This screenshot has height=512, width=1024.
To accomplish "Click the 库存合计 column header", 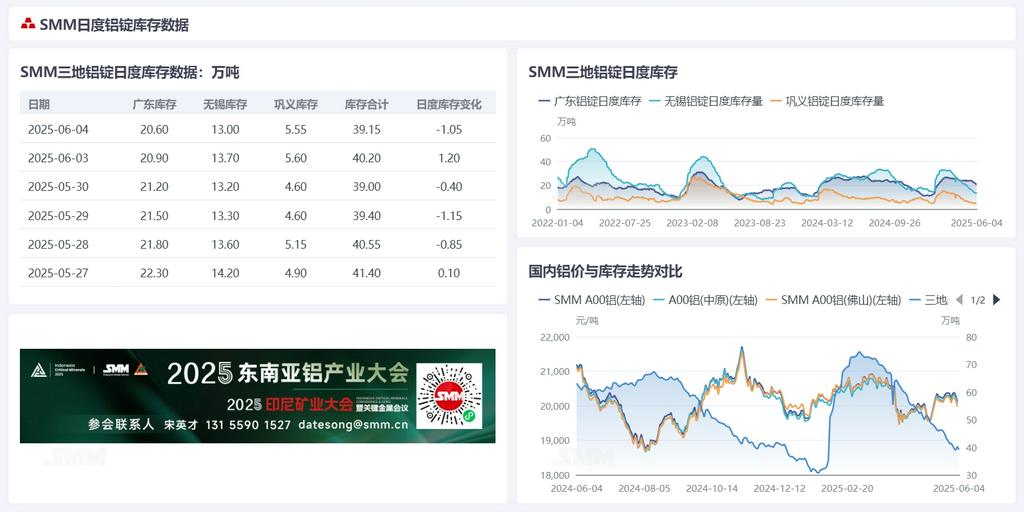I will [x=366, y=104].
